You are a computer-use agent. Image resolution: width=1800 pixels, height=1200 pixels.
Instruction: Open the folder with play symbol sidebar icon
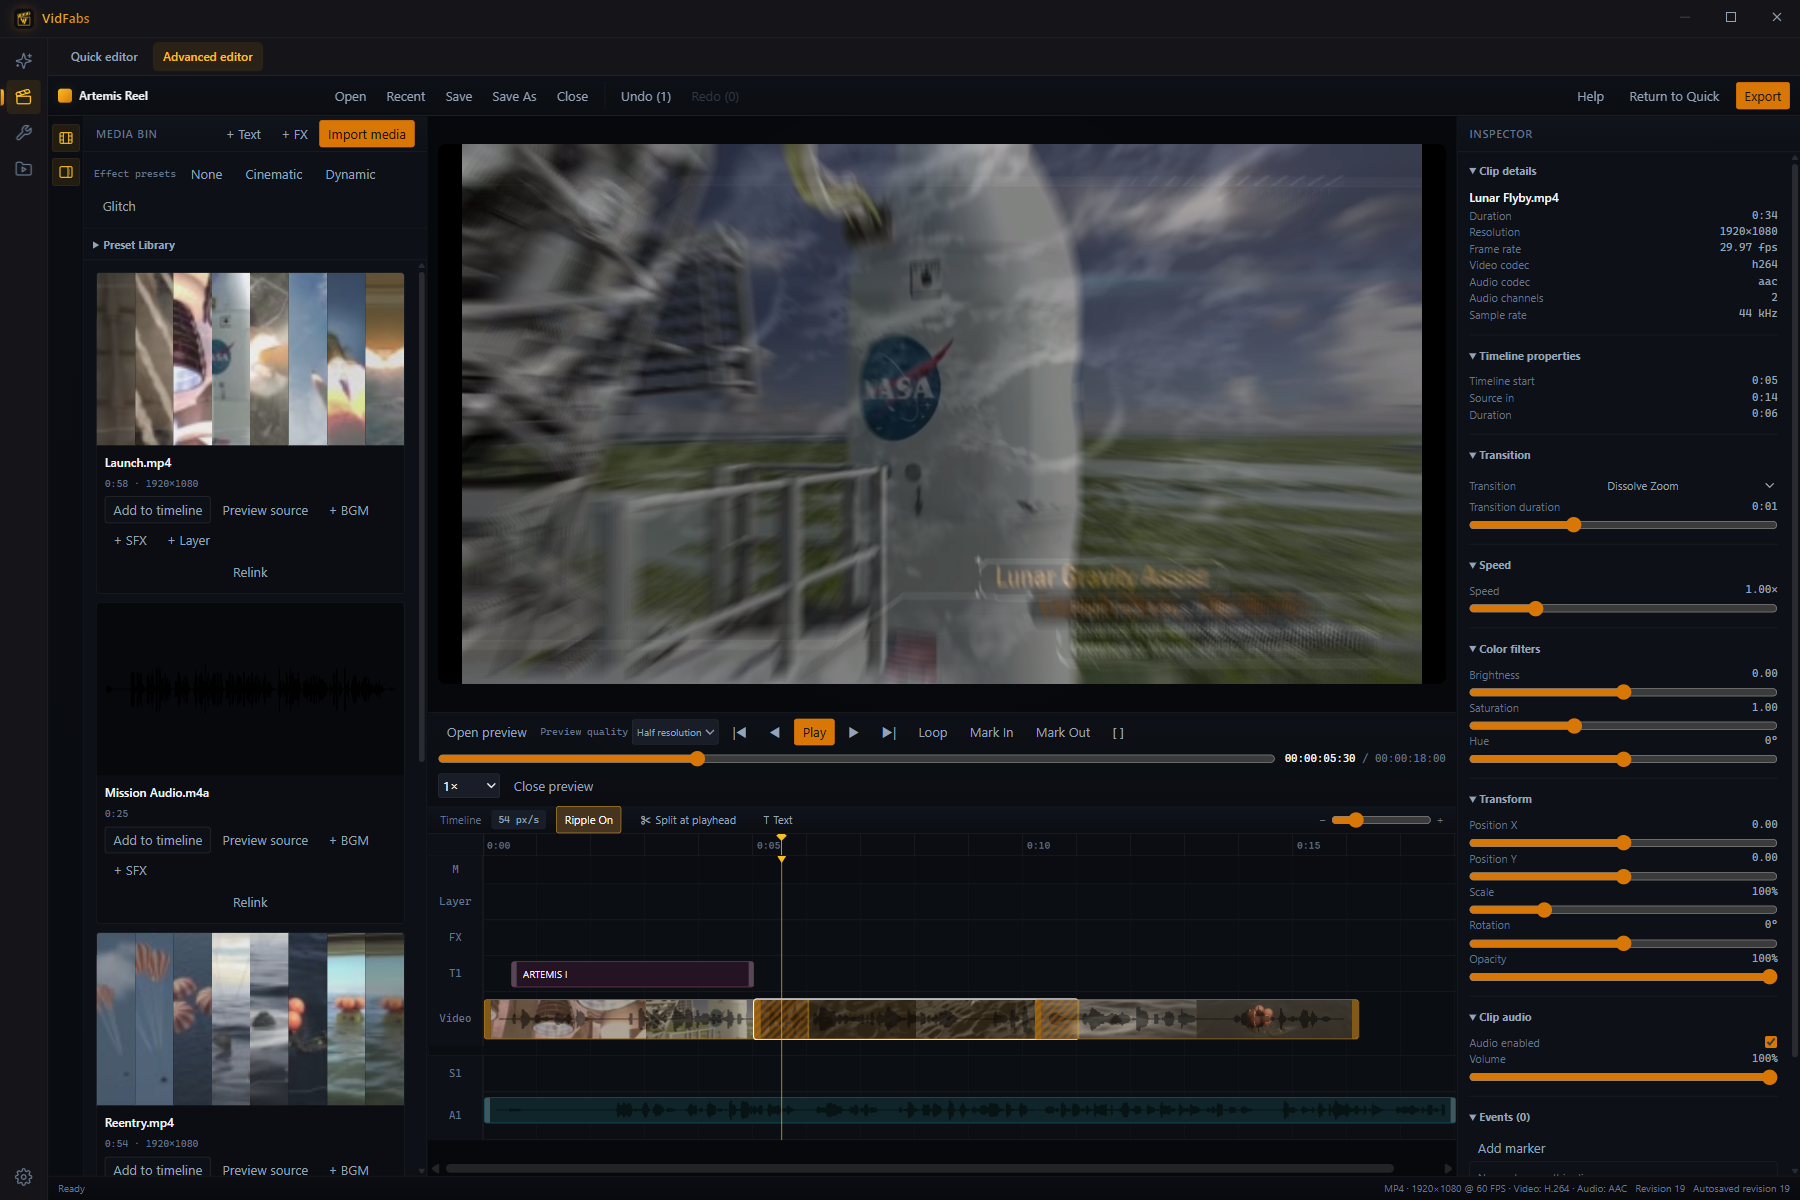[24, 169]
